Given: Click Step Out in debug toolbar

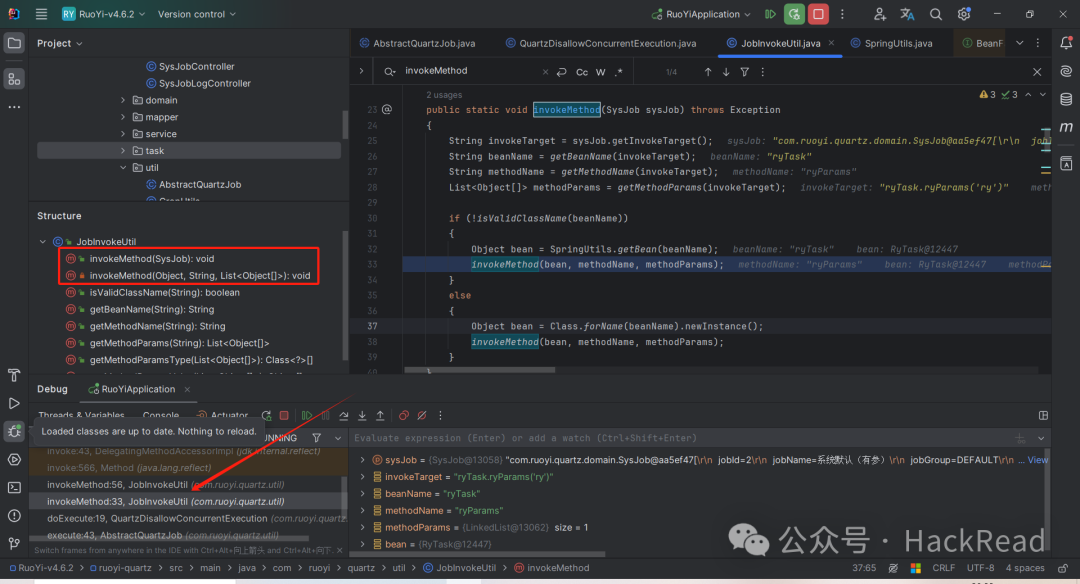Looking at the screenshot, I should click(x=380, y=415).
